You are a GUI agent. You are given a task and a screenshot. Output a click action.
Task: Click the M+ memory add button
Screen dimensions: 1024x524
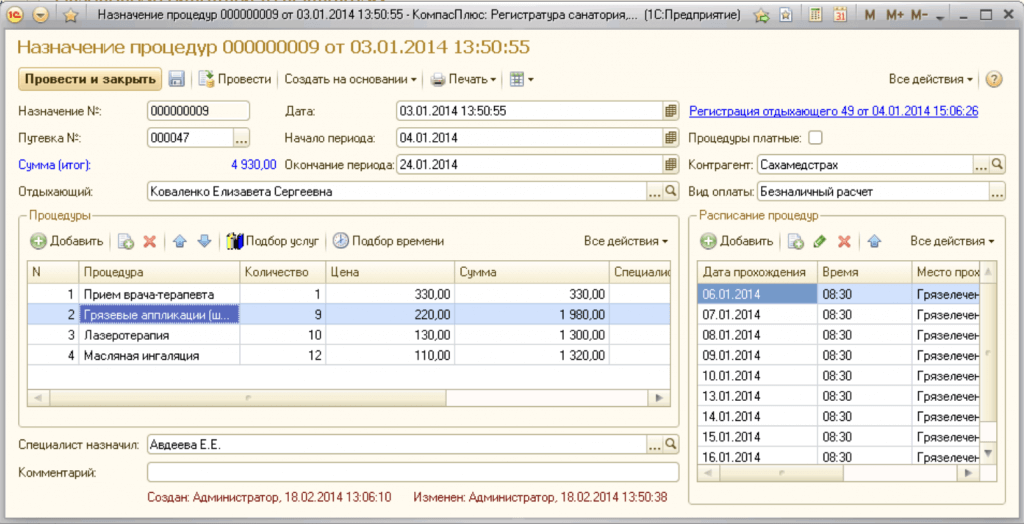[x=893, y=15]
